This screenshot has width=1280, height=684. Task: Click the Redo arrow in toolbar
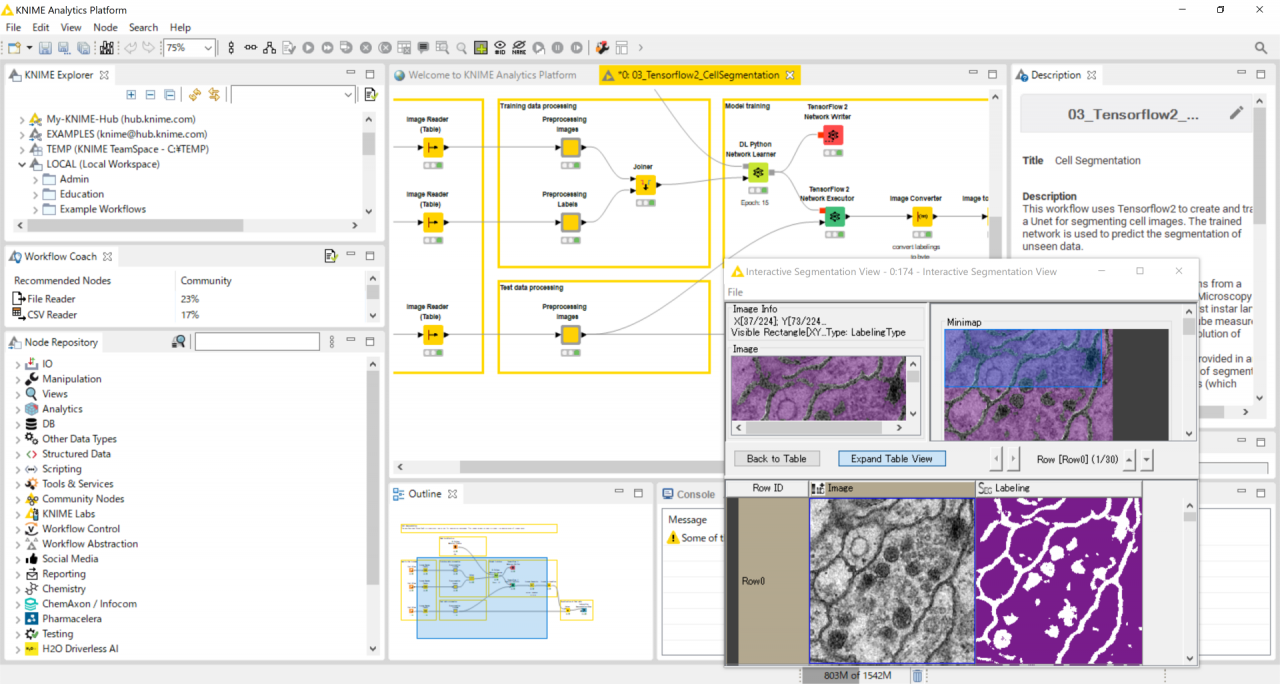pos(148,47)
